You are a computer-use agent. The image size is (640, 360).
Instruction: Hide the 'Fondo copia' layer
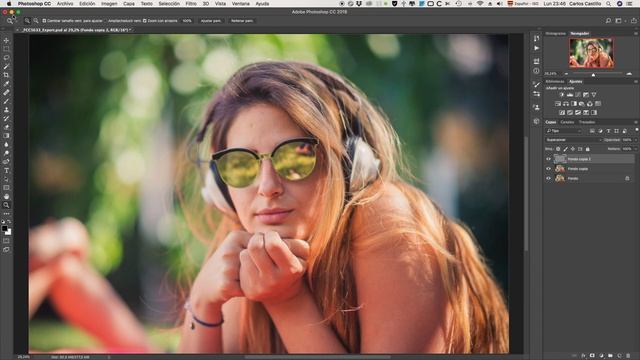click(x=549, y=169)
